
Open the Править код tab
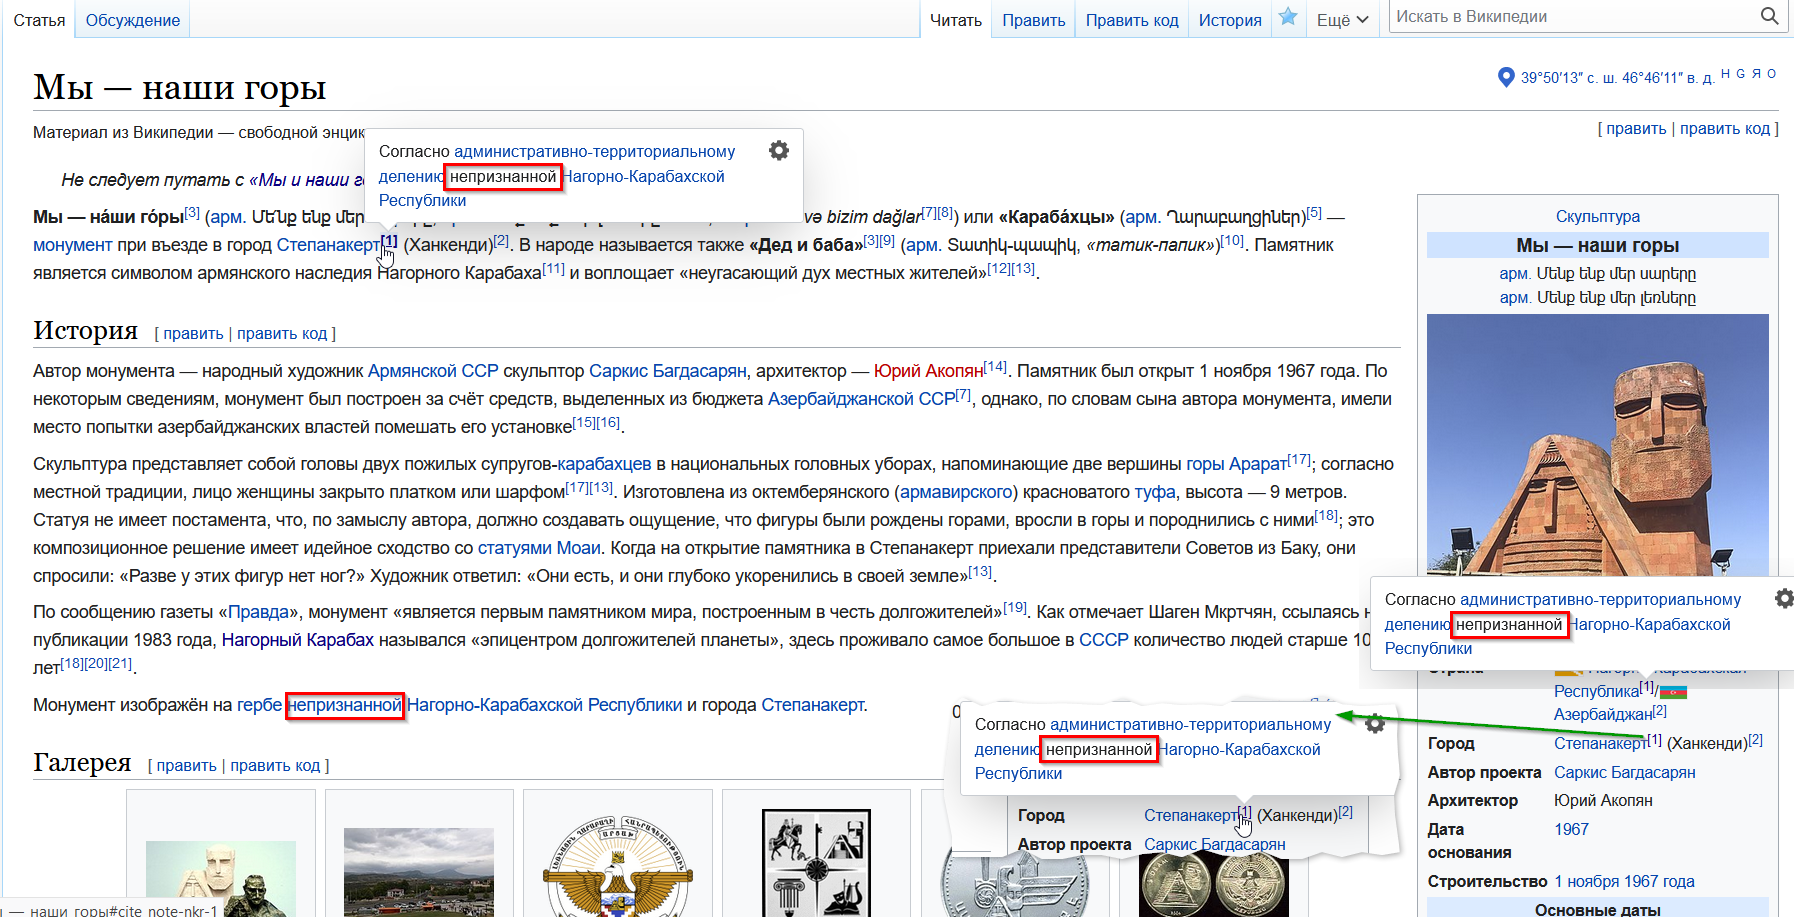coord(1132,20)
